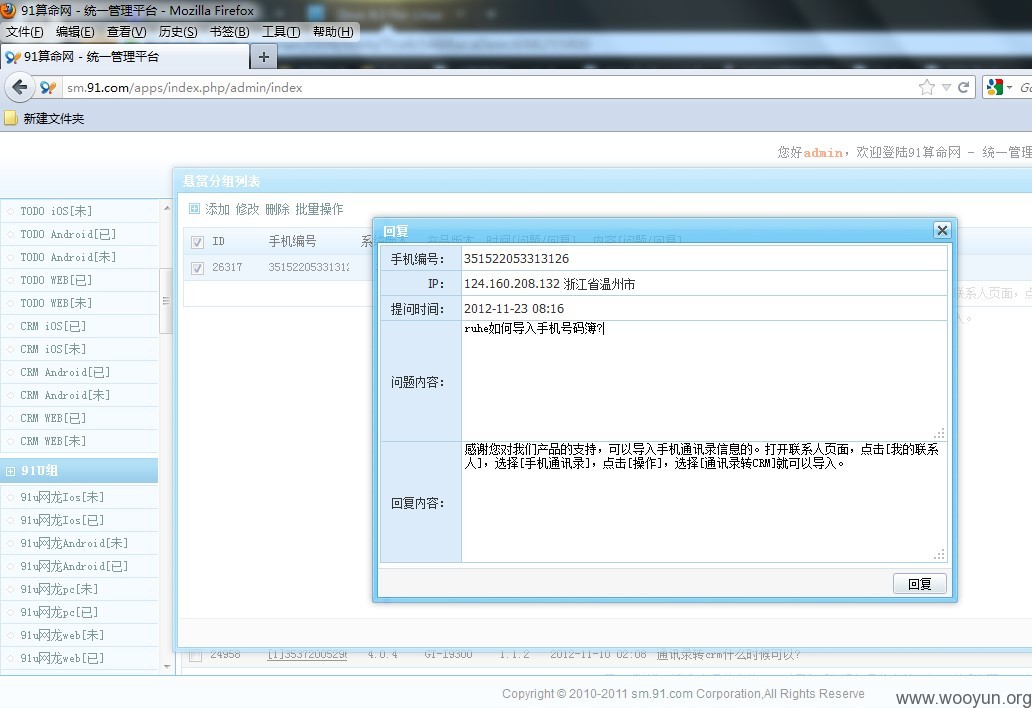Click the icon beside the 添加 toolbar item

pyautogui.click(x=194, y=209)
